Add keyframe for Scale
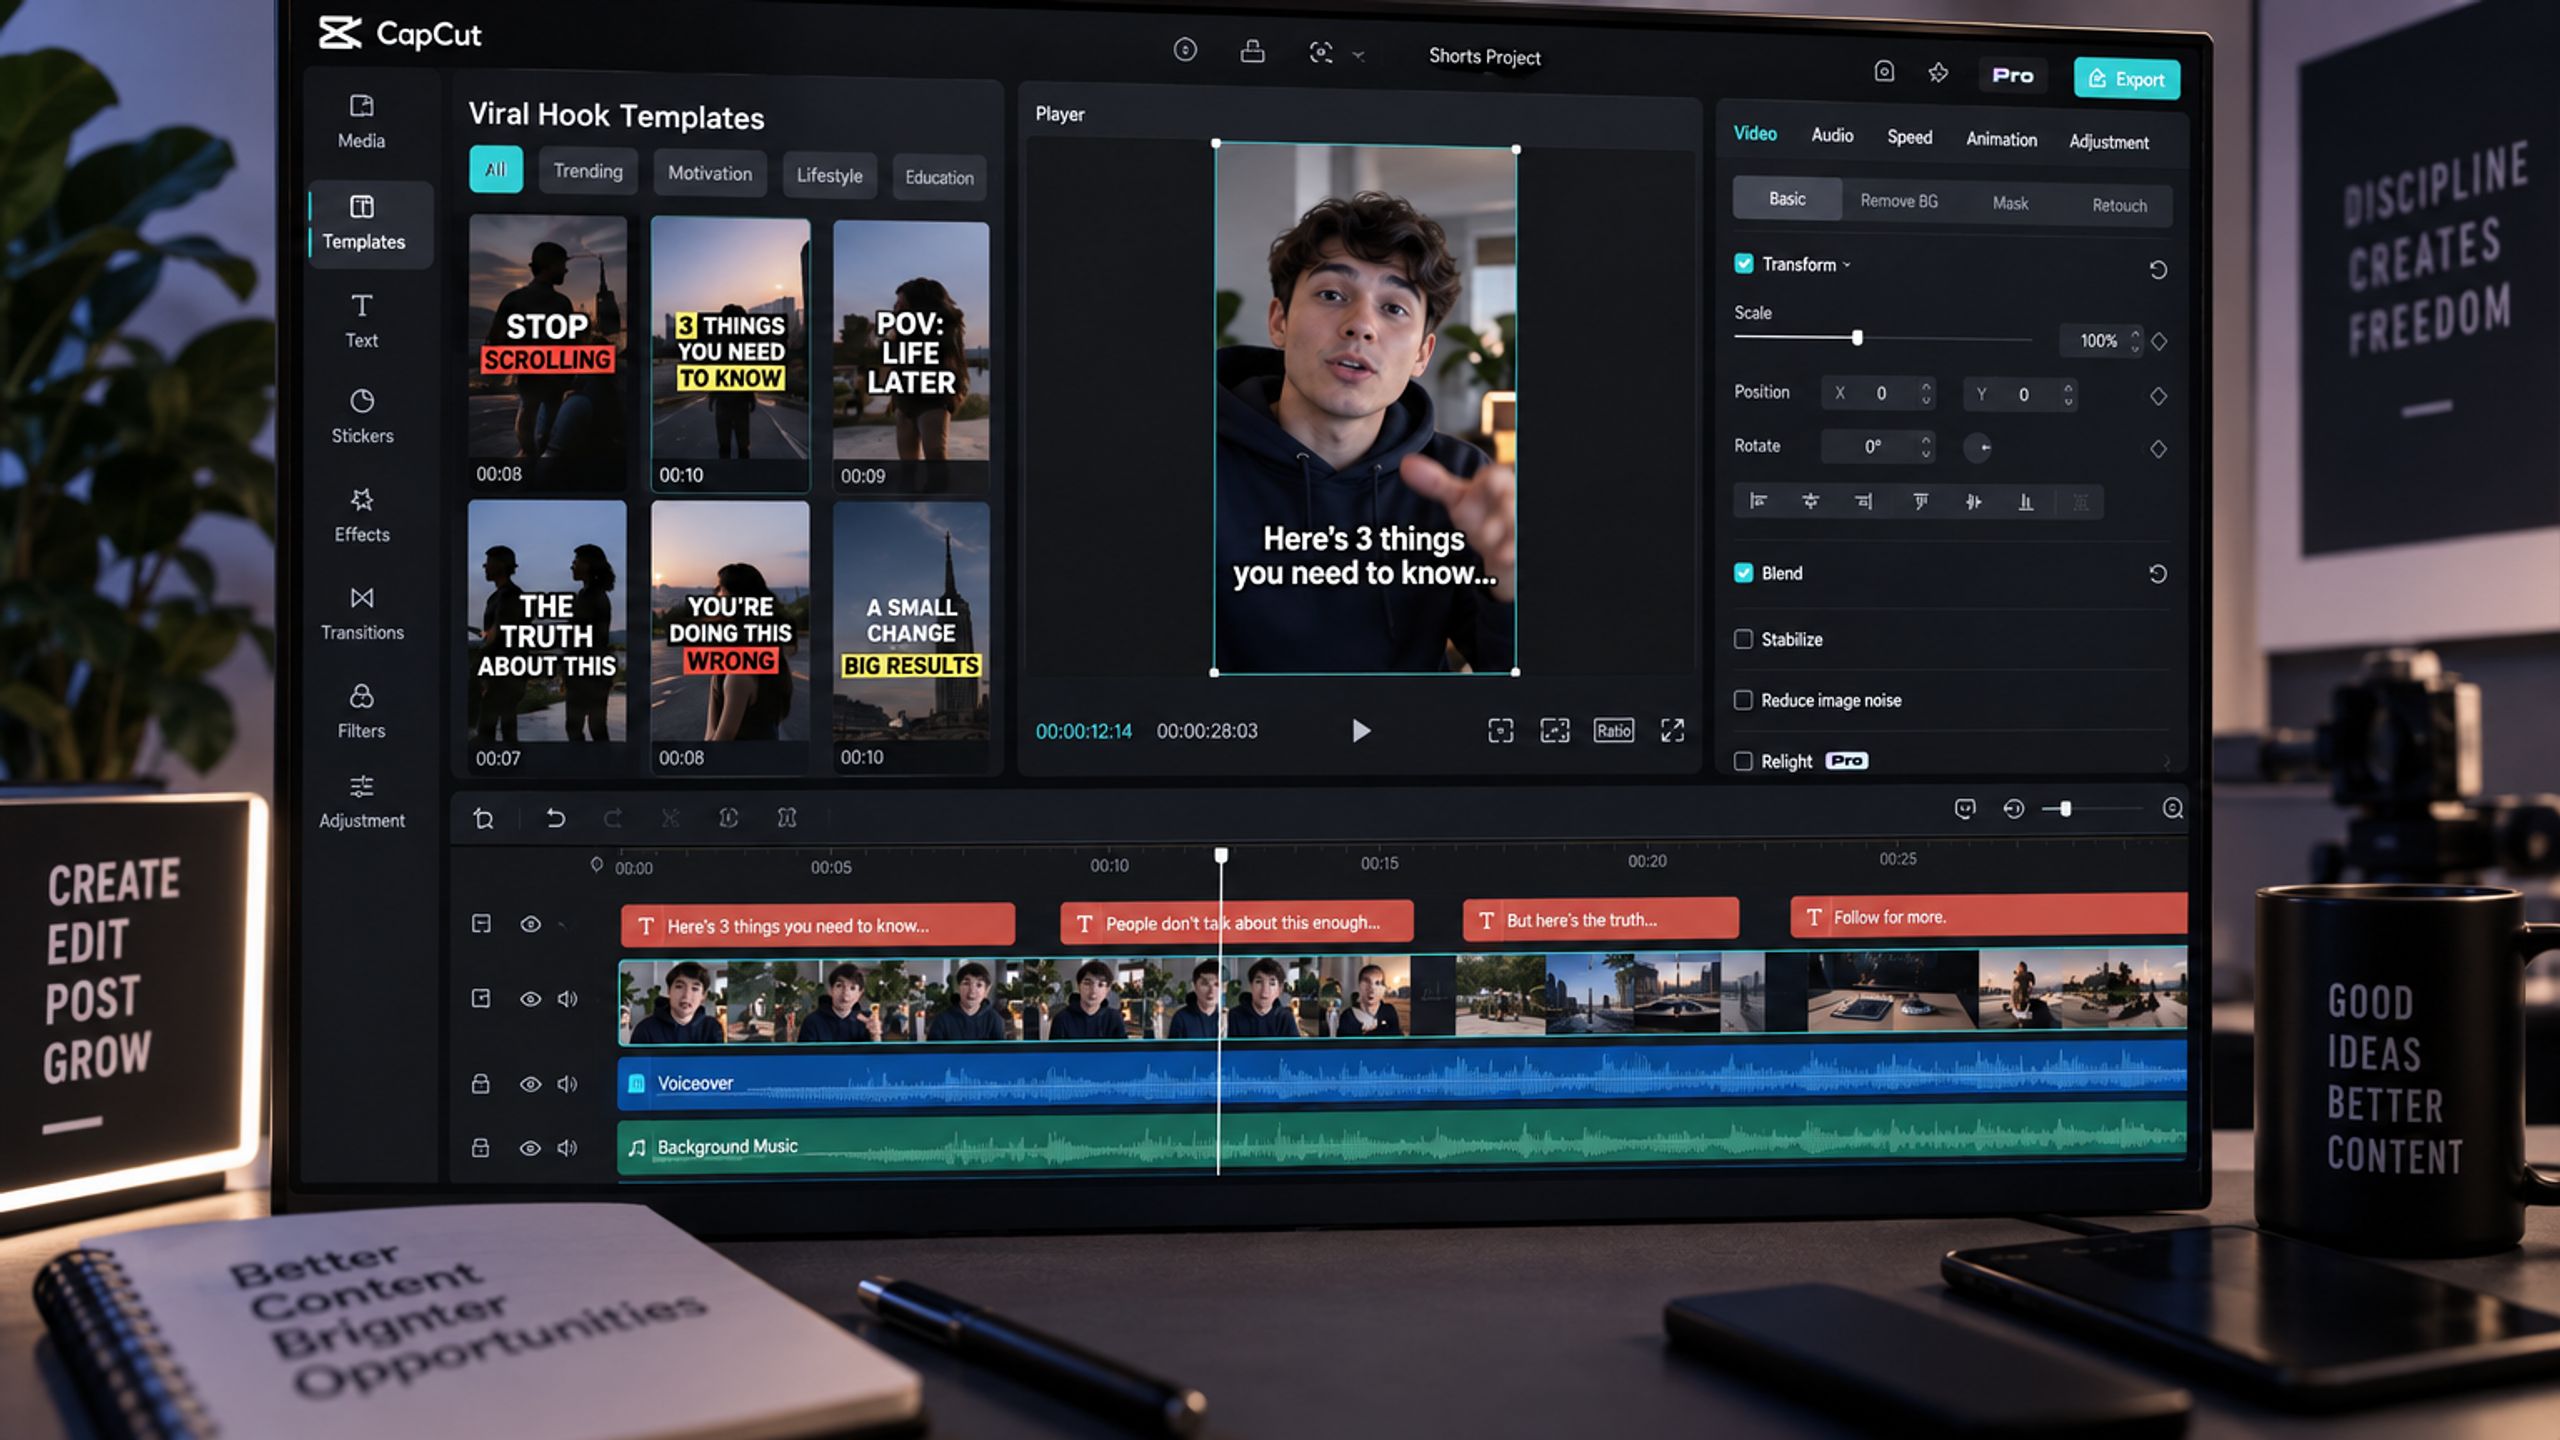 [x=2159, y=341]
